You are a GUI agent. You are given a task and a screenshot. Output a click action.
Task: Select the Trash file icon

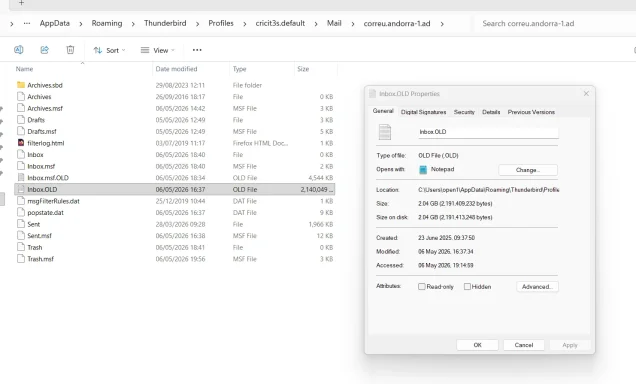(x=21, y=247)
